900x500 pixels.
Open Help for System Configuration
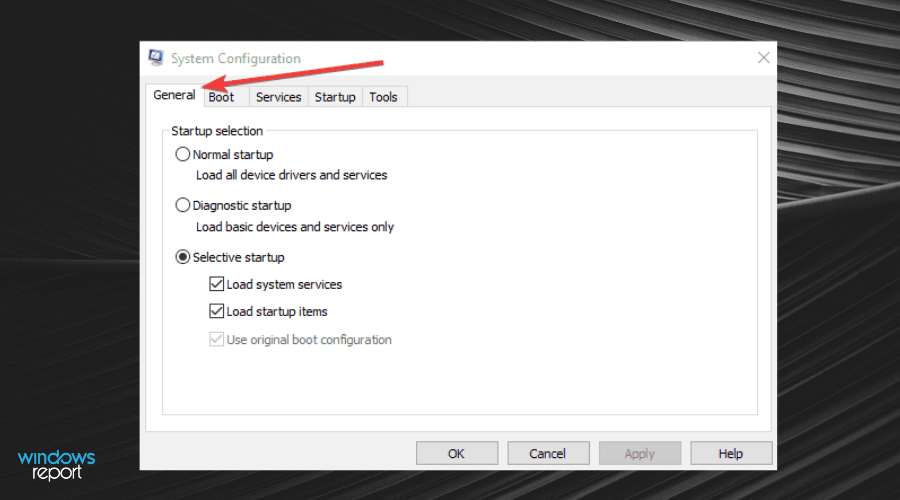(x=731, y=454)
